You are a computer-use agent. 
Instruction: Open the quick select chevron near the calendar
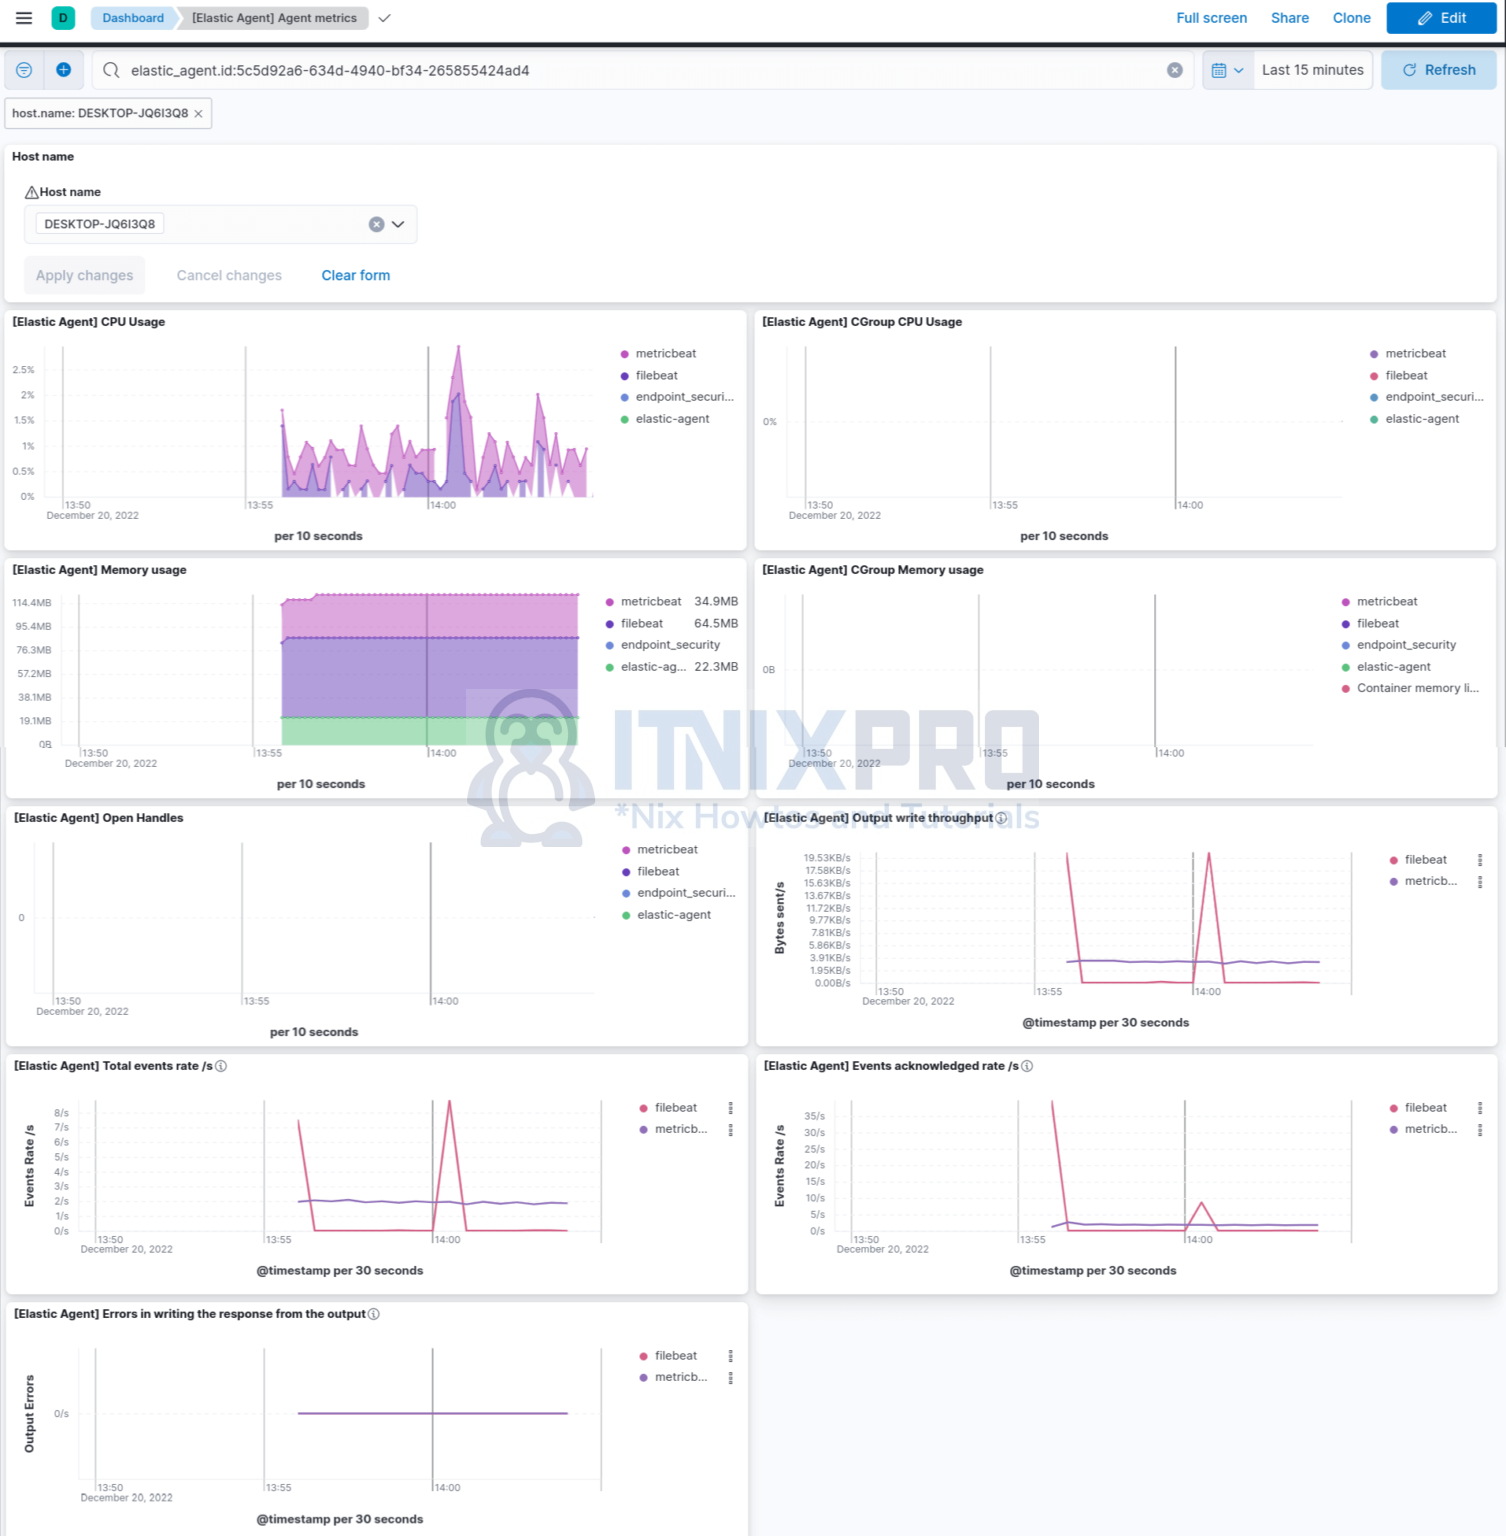tap(1240, 70)
